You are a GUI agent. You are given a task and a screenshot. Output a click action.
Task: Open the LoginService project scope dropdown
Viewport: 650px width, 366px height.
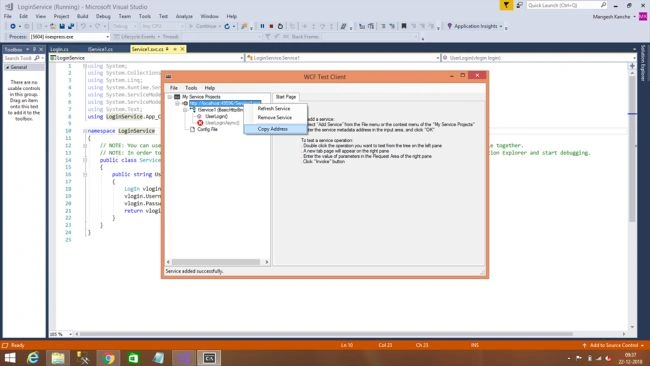click(x=146, y=58)
